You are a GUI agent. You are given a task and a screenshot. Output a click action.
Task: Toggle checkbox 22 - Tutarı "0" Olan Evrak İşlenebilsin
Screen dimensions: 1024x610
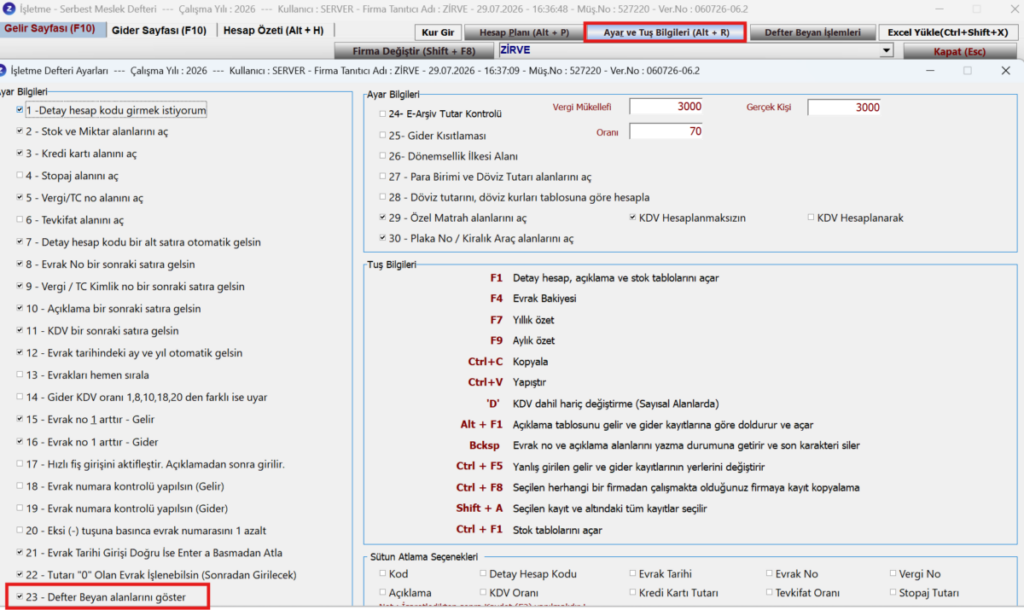point(20,574)
